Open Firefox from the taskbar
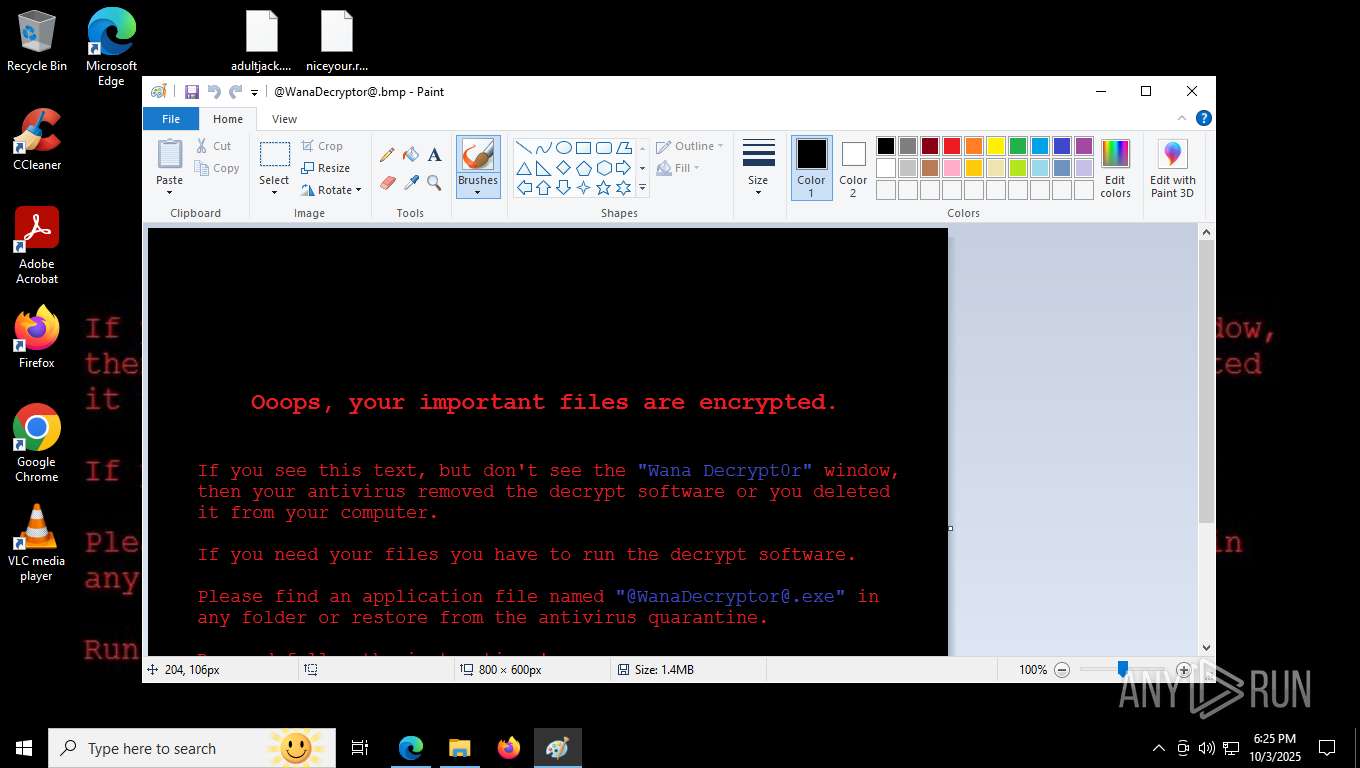 pyautogui.click(x=509, y=748)
